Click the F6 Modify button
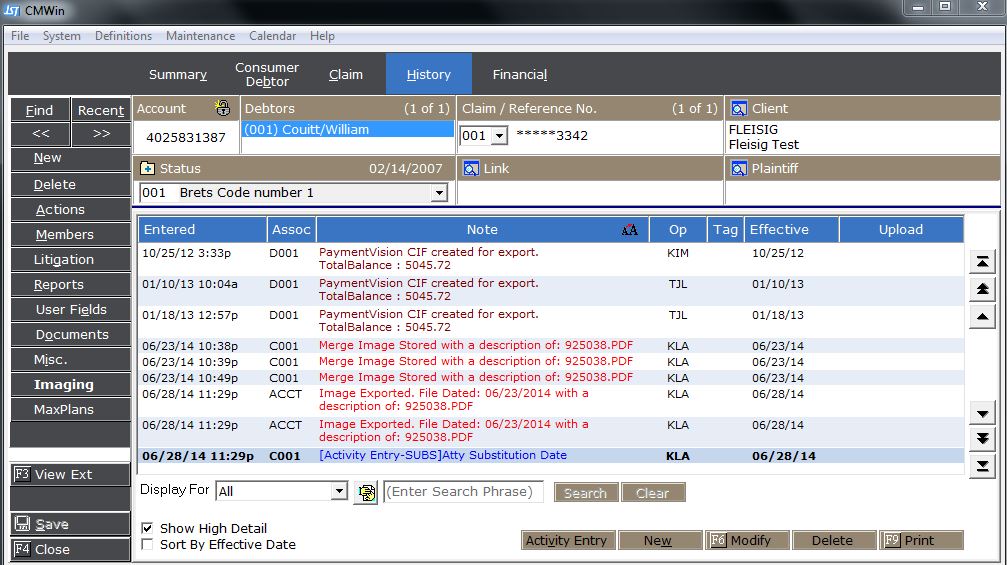The image size is (1007, 565). click(748, 541)
